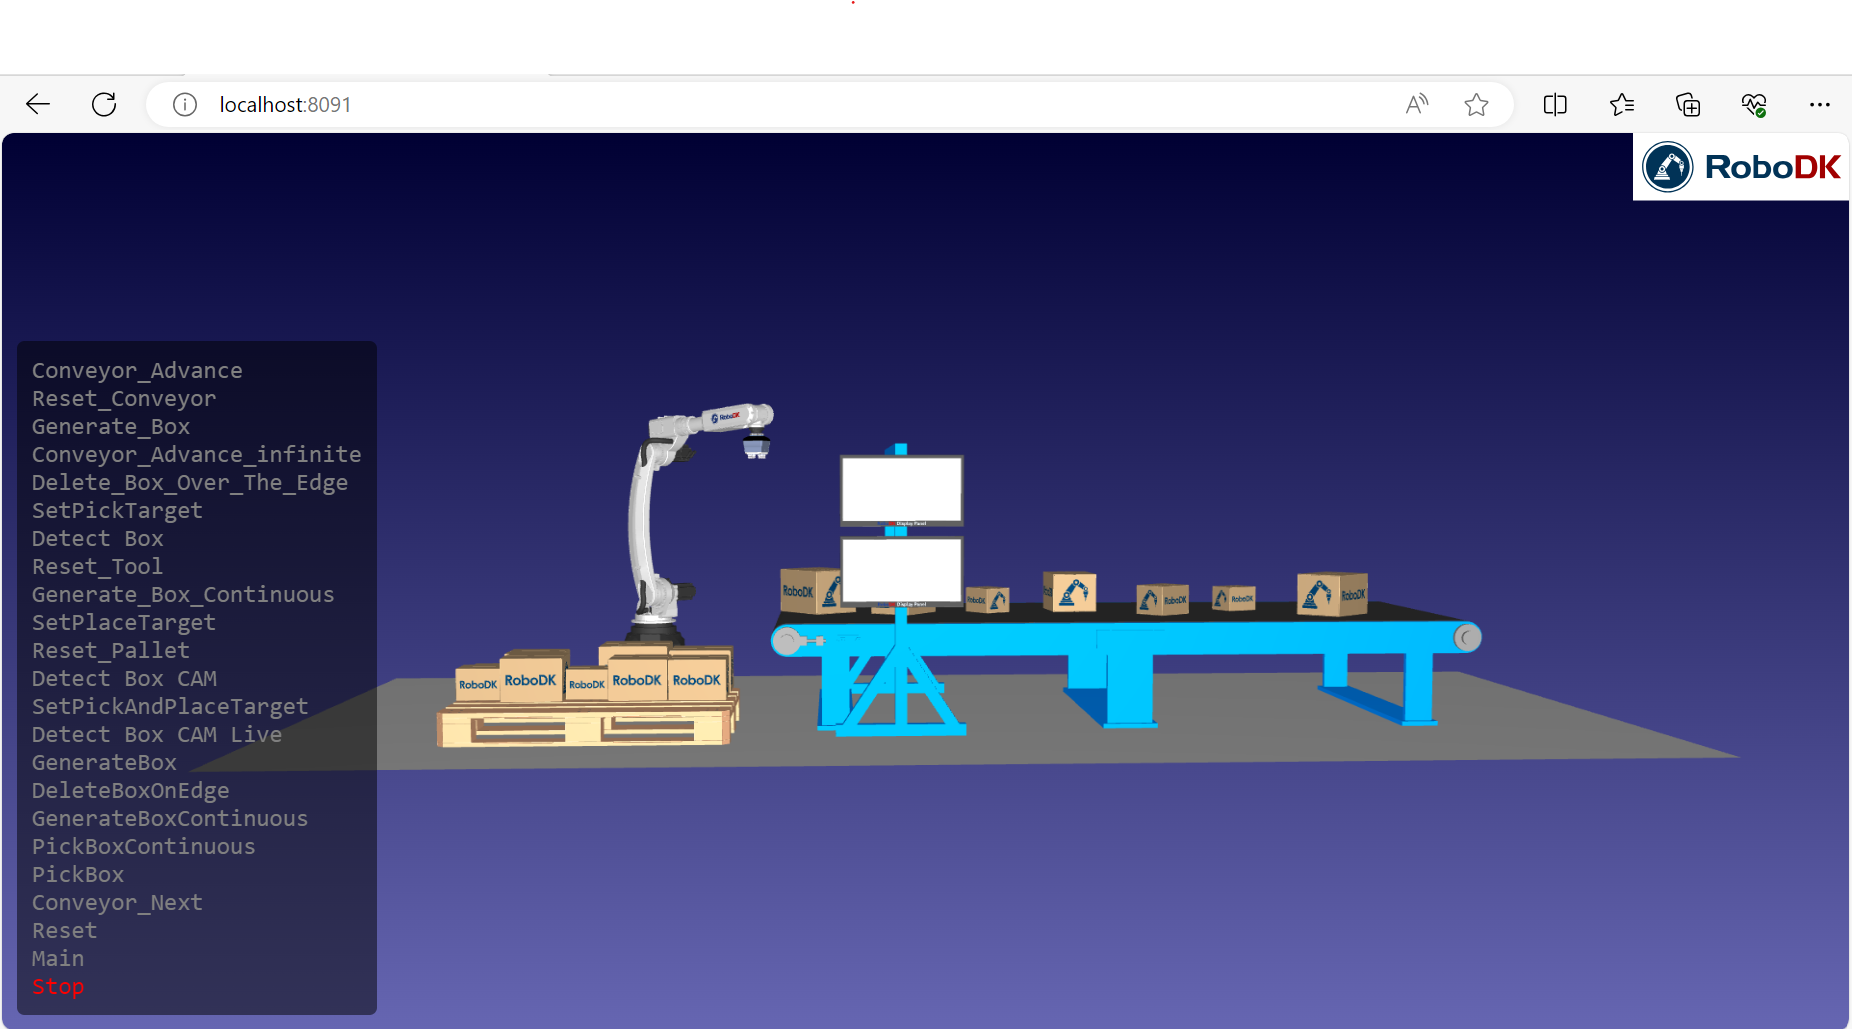Toggle the split screen icon
This screenshot has width=1852, height=1029.
(1555, 104)
